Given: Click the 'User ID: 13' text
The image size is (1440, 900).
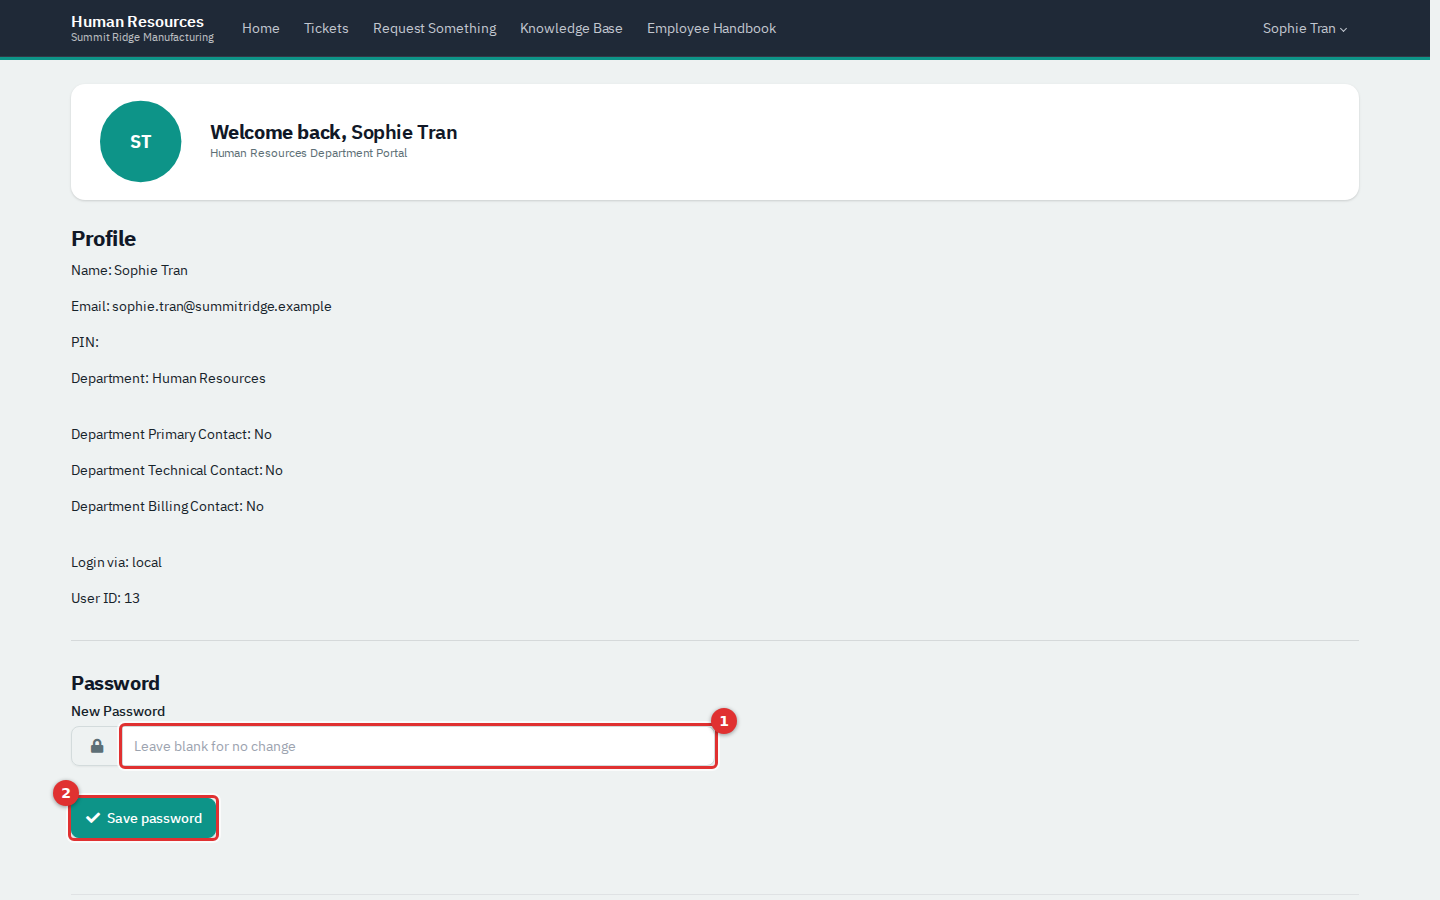Looking at the screenshot, I should [105, 598].
